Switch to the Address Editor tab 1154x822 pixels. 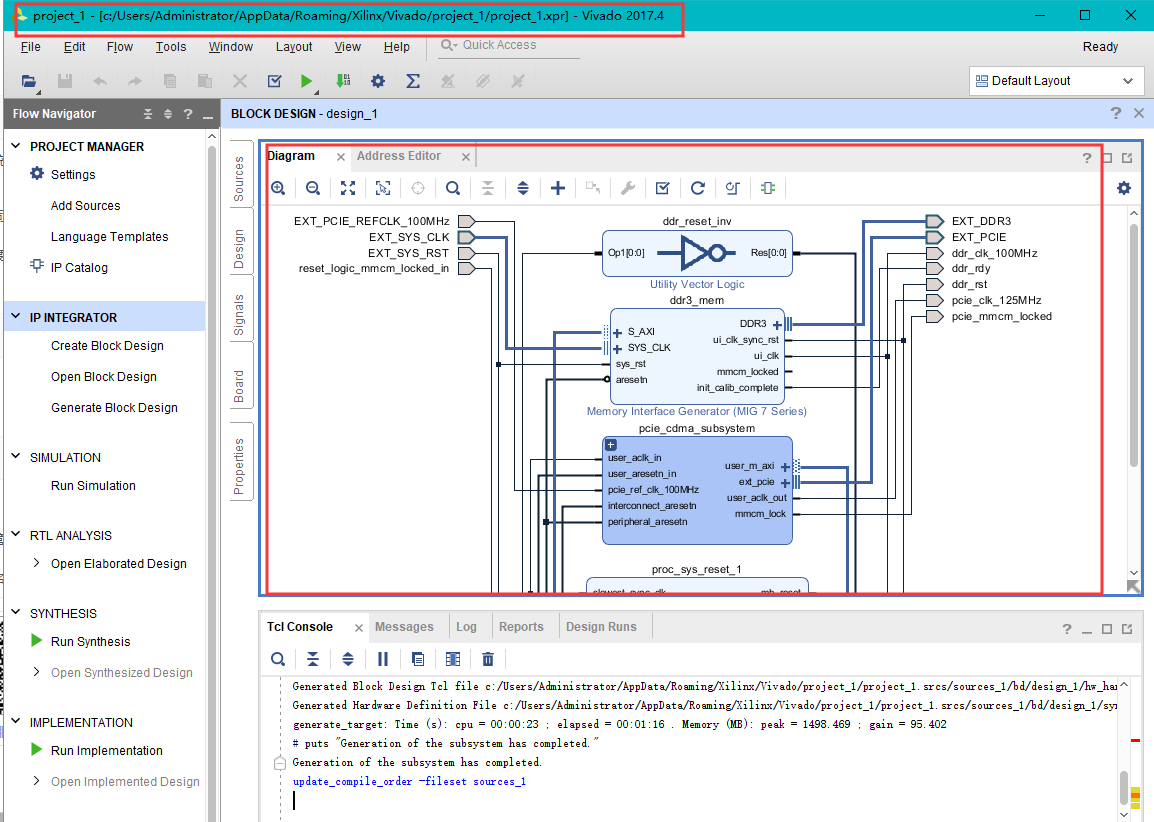pyautogui.click(x=399, y=156)
